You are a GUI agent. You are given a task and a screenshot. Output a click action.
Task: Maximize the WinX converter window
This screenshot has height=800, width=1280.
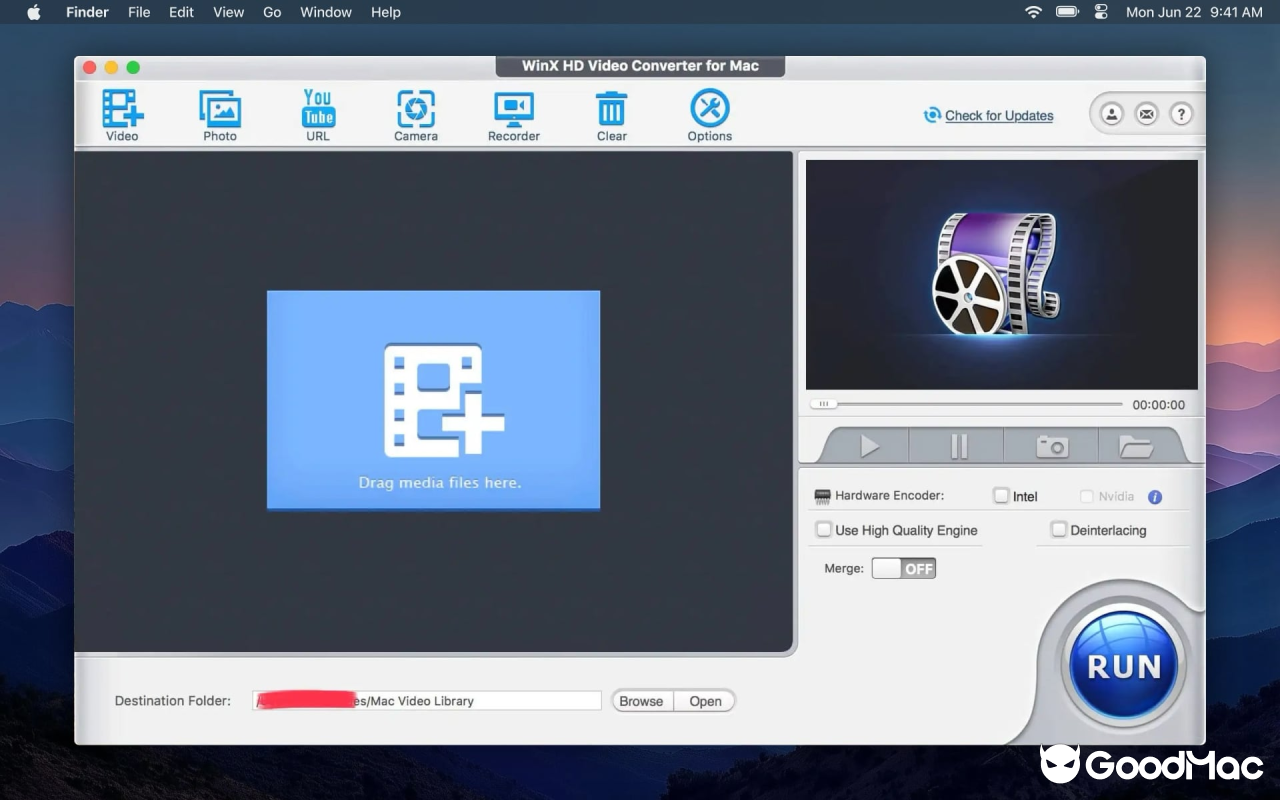(x=133, y=67)
